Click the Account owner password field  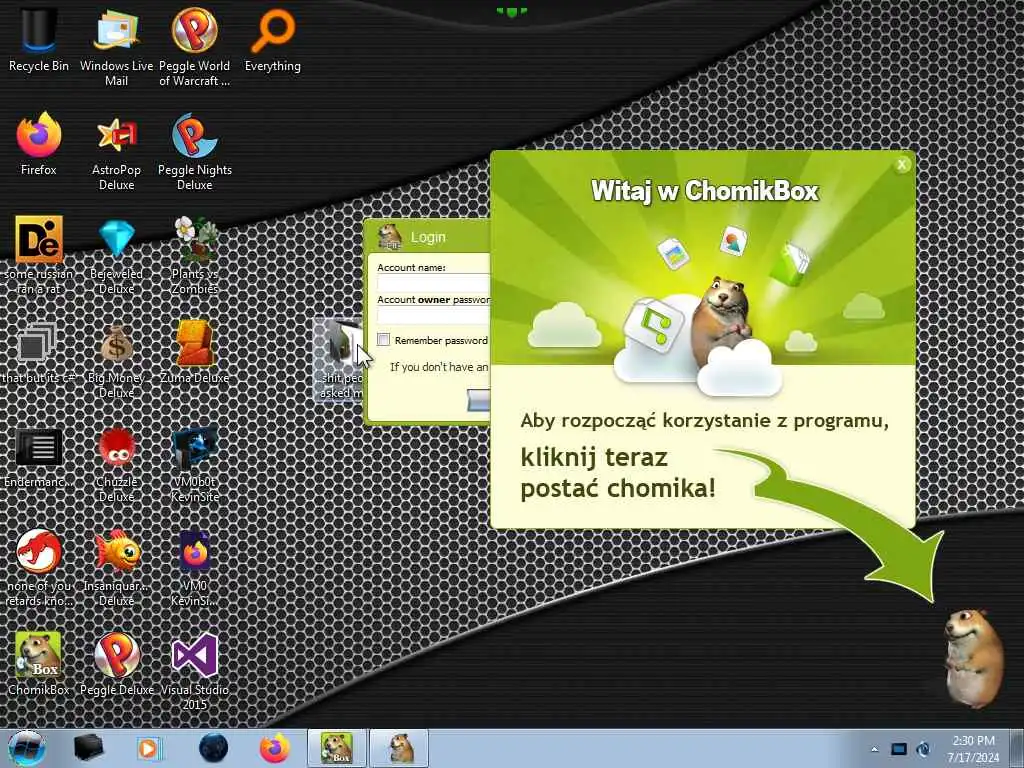tap(434, 315)
